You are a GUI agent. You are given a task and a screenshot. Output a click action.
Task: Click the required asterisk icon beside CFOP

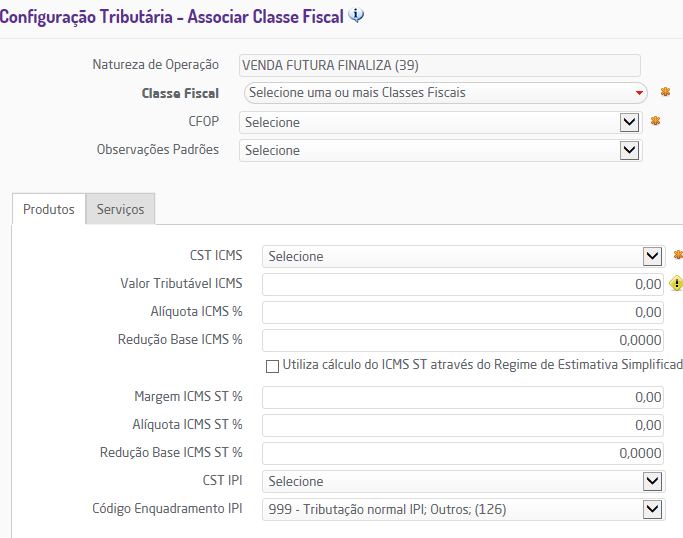656,121
